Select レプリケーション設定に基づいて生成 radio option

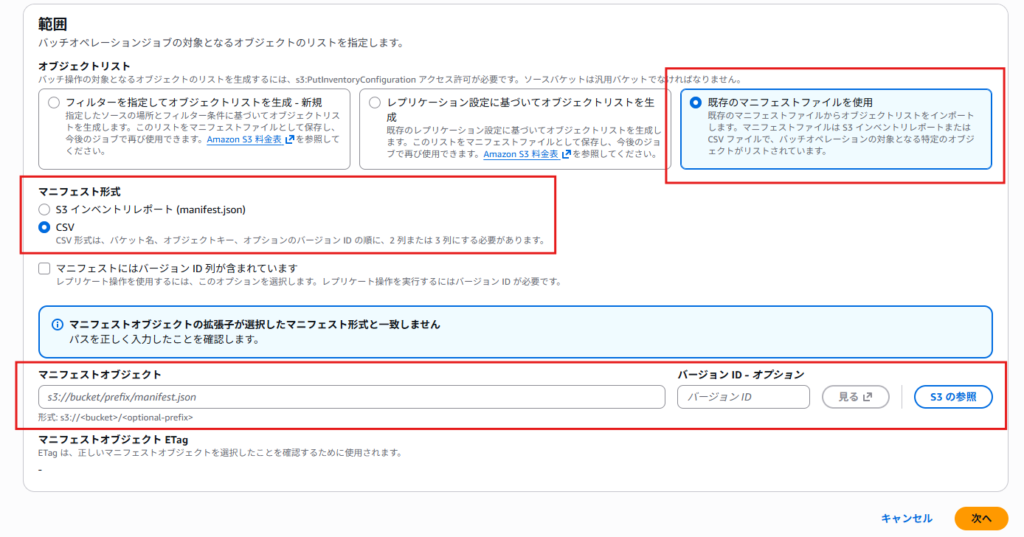375,103
